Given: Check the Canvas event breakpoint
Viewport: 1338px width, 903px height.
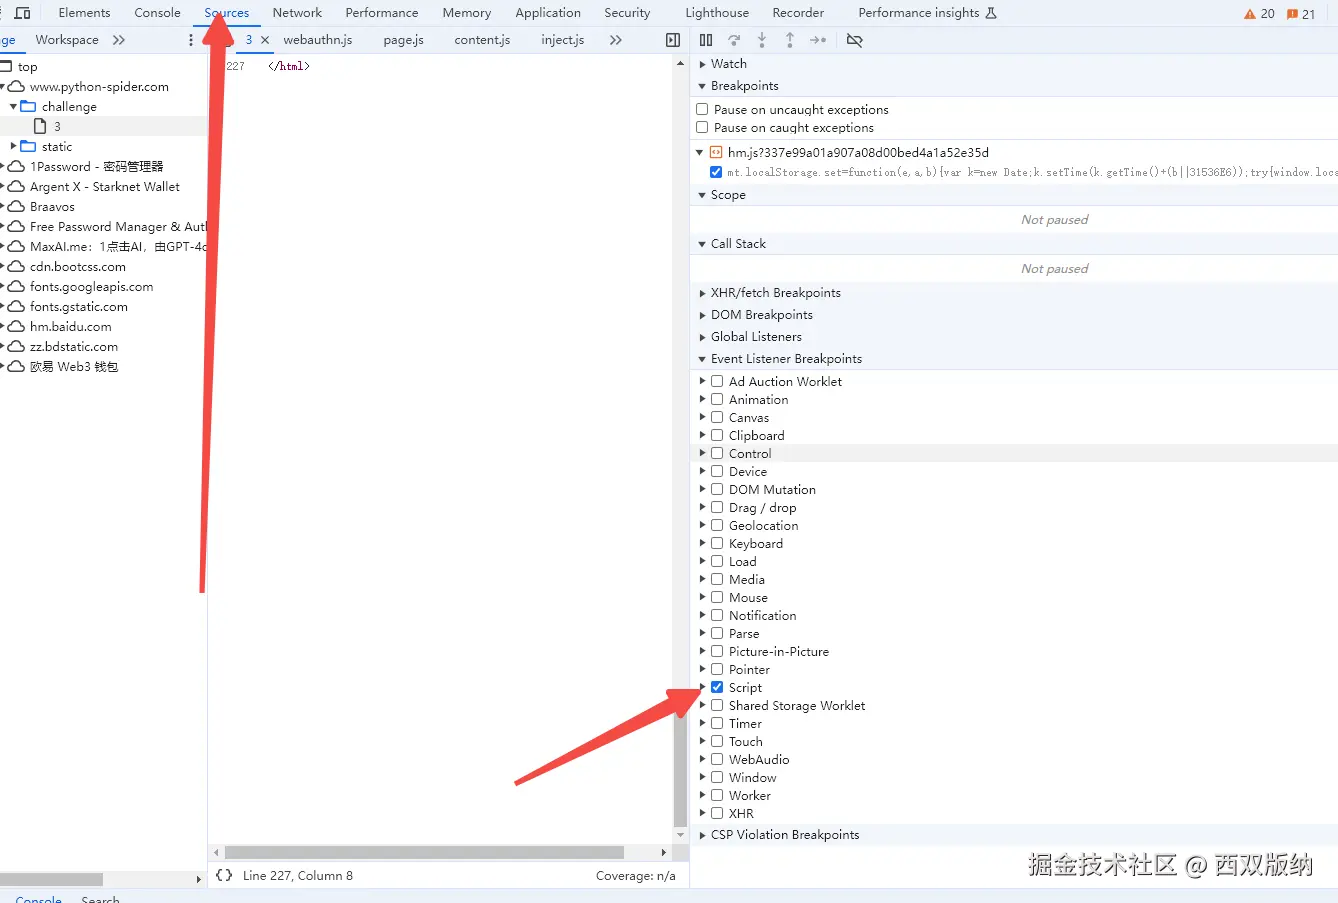Looking at the screenshot, I should coord(717,417).
